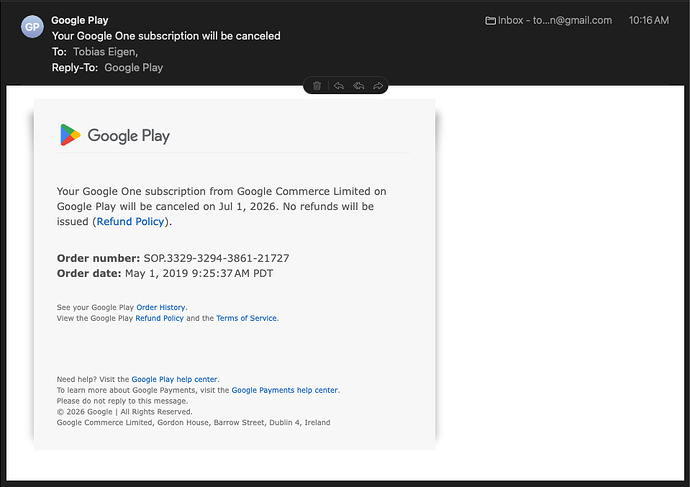
Task: Open the Refund Policy link beside Terms of Service
Action: click(x=159, y=318)
